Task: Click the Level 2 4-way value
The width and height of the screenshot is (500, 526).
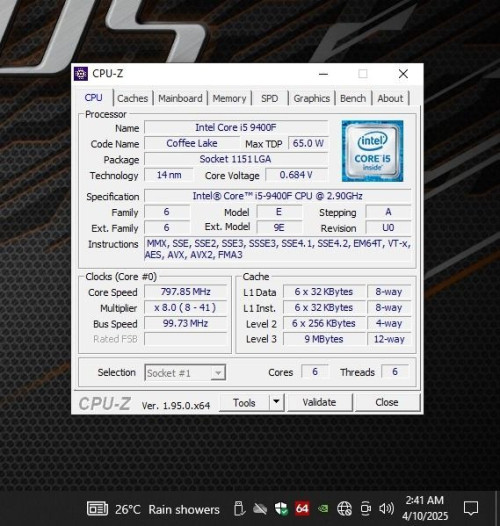Action: [389, 323]
